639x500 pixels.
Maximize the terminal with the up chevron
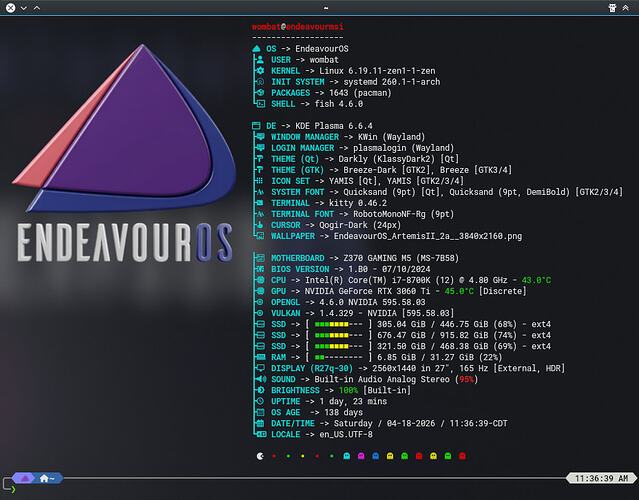(x=37, y=8)
